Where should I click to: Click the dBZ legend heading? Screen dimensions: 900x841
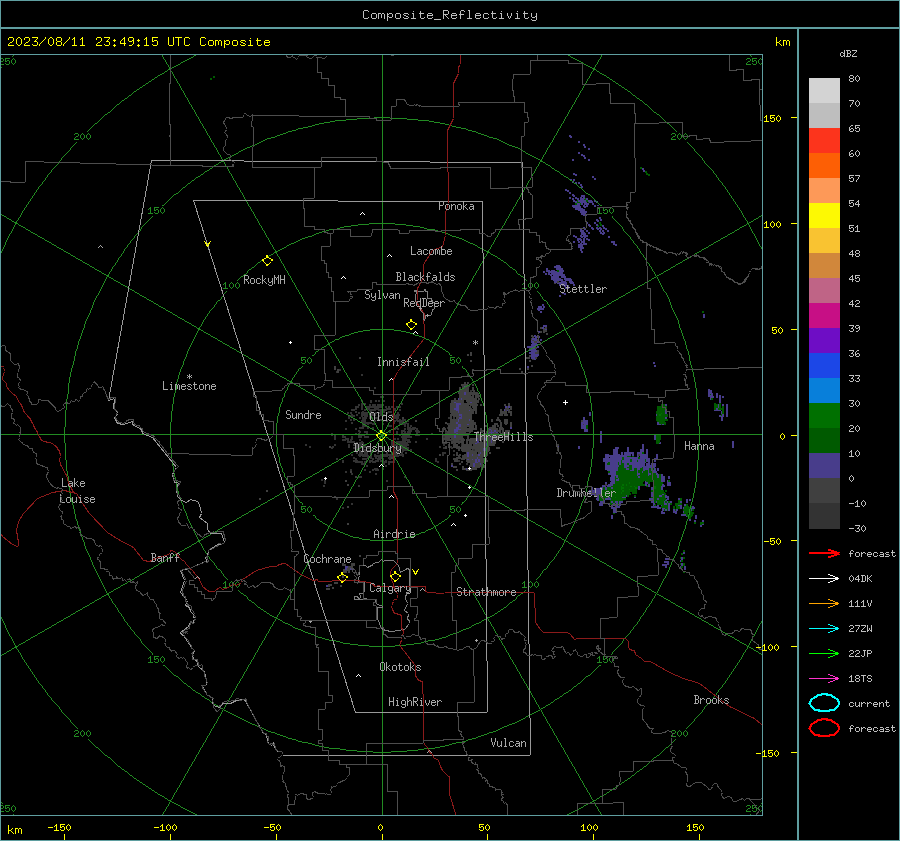(x=848, y=54)
